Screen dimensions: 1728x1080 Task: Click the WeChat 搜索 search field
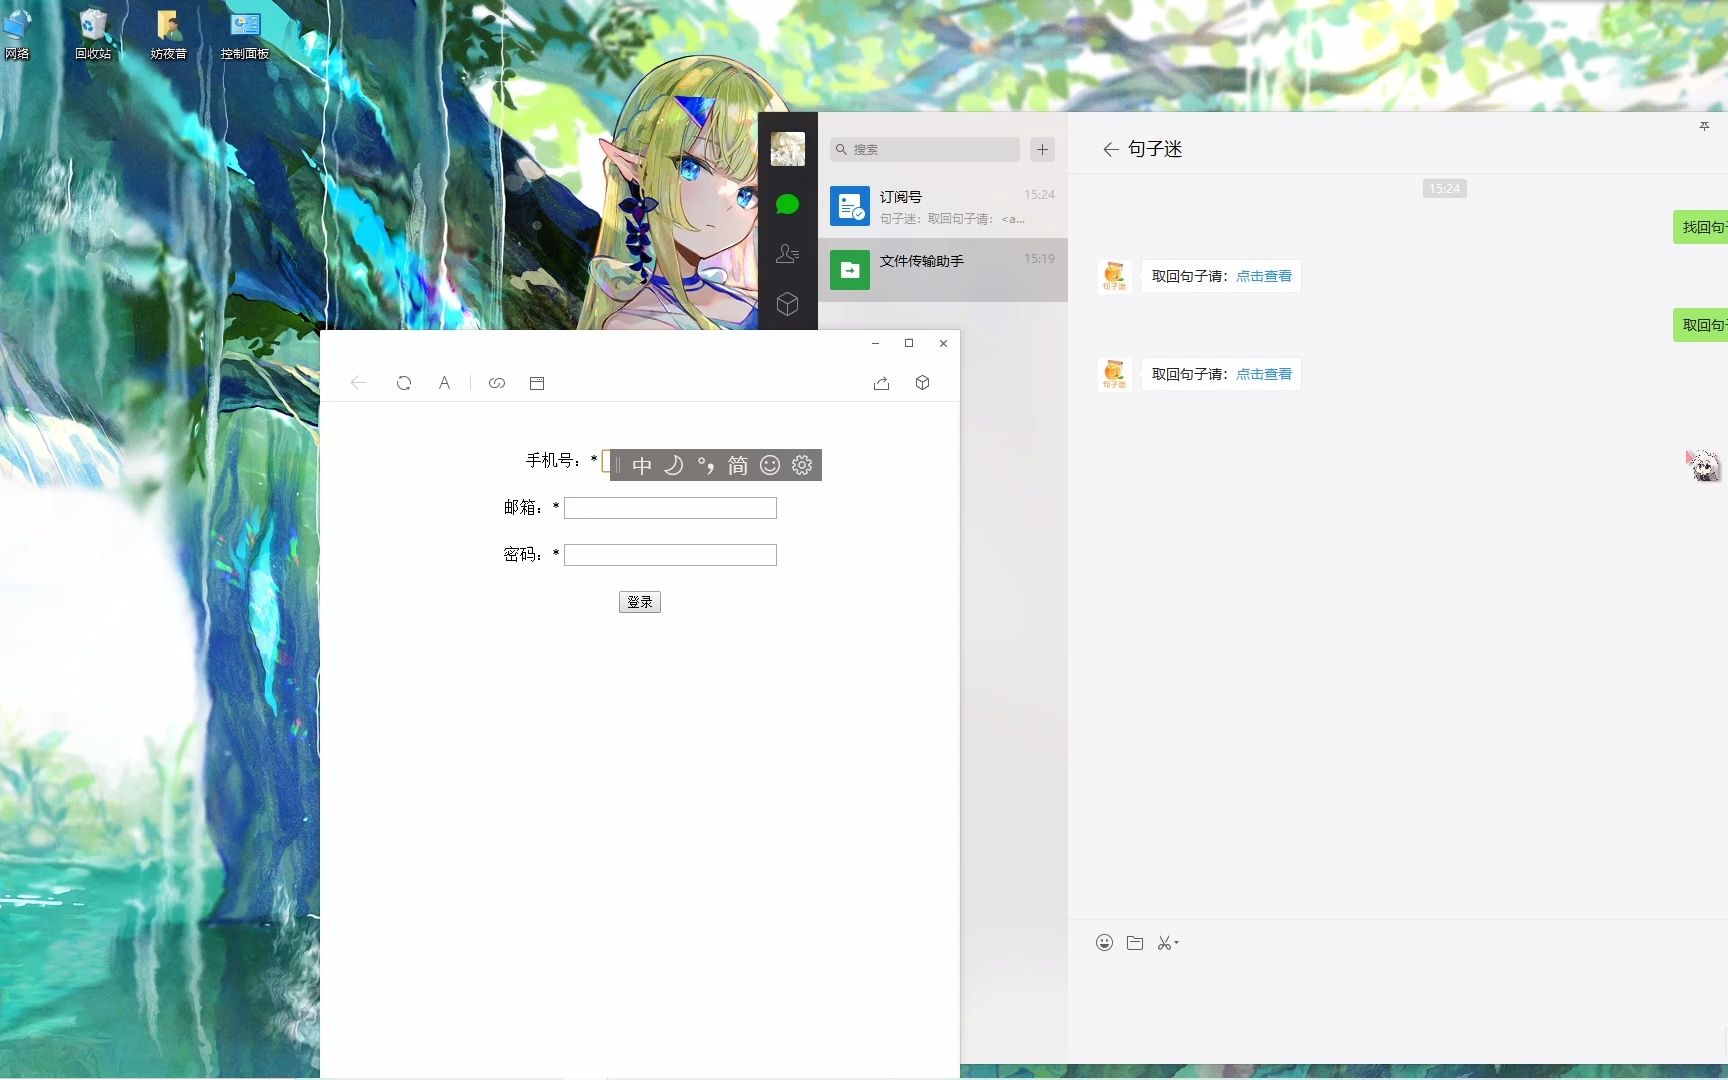tap(925, 149)
